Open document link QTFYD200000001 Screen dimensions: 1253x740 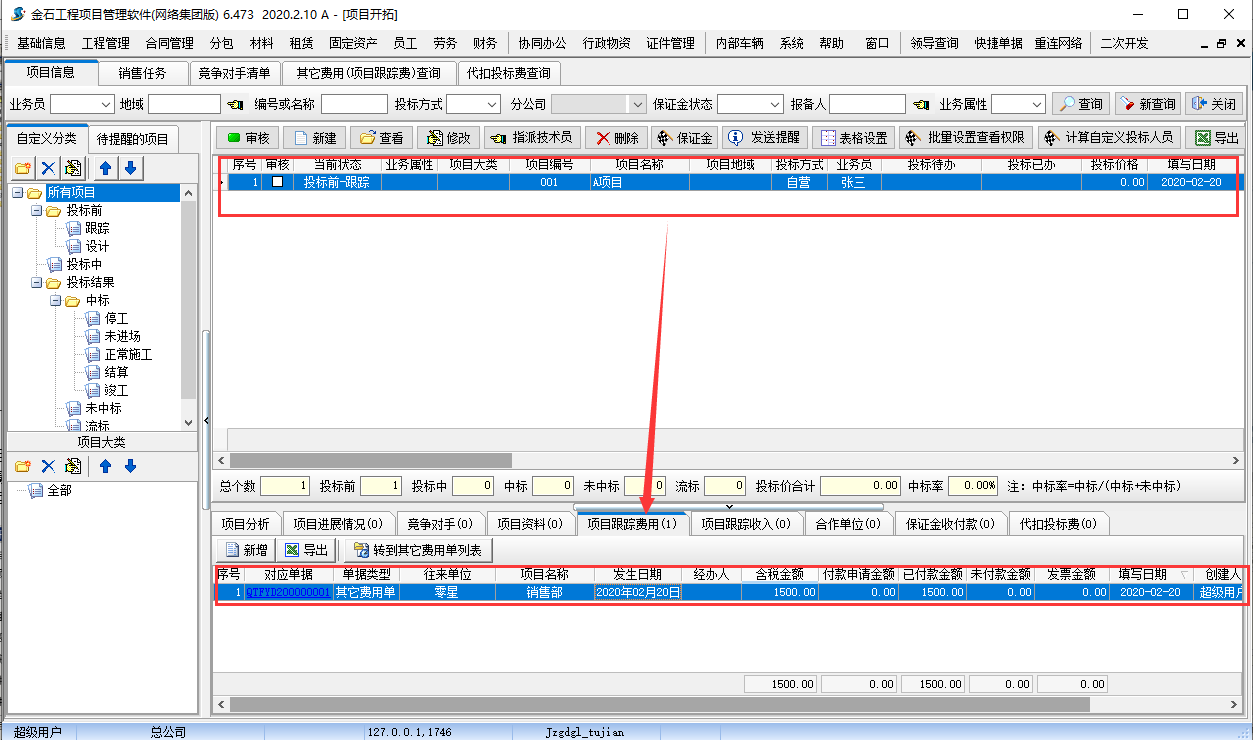click(x=288, y=592)
